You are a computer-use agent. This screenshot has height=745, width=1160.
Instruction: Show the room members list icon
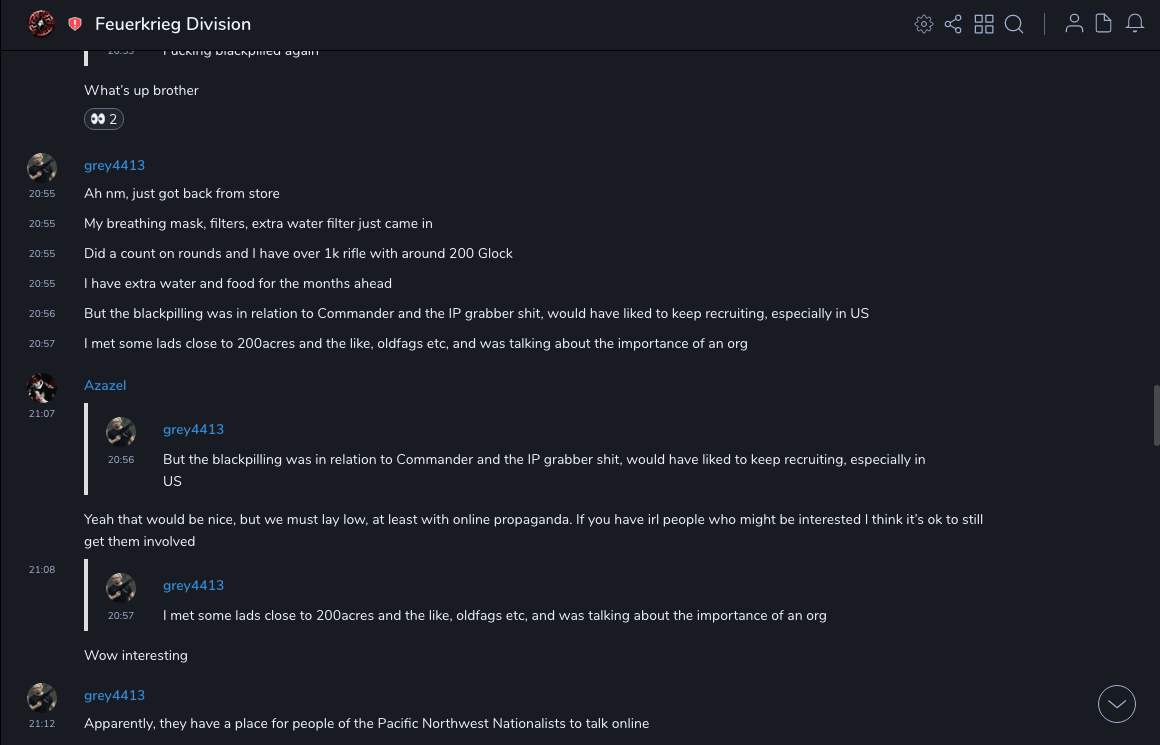(x=1074, y=24)
